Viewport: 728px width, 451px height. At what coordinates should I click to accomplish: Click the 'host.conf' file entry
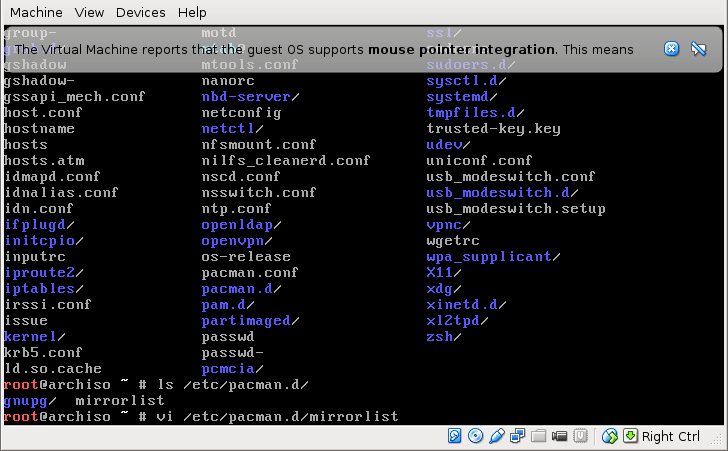coord(43,113)
